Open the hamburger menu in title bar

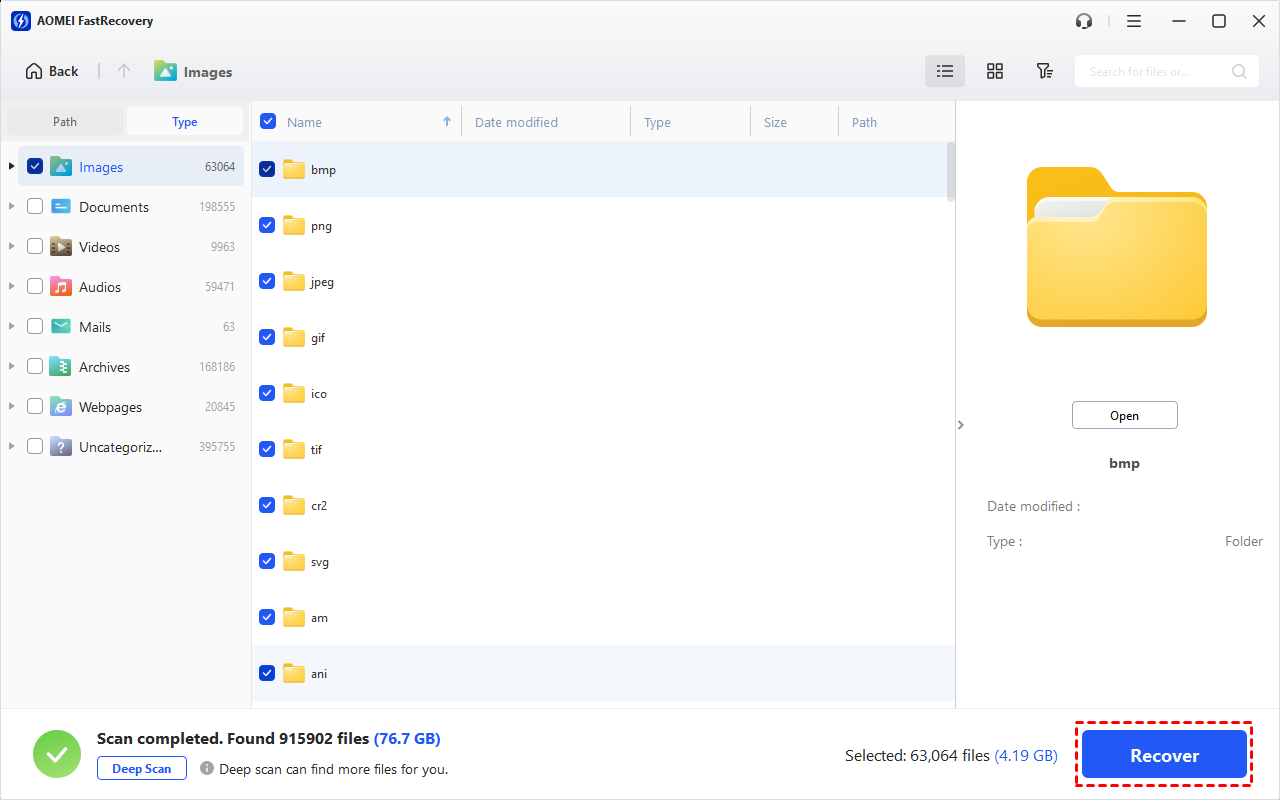click(1134, 21)
